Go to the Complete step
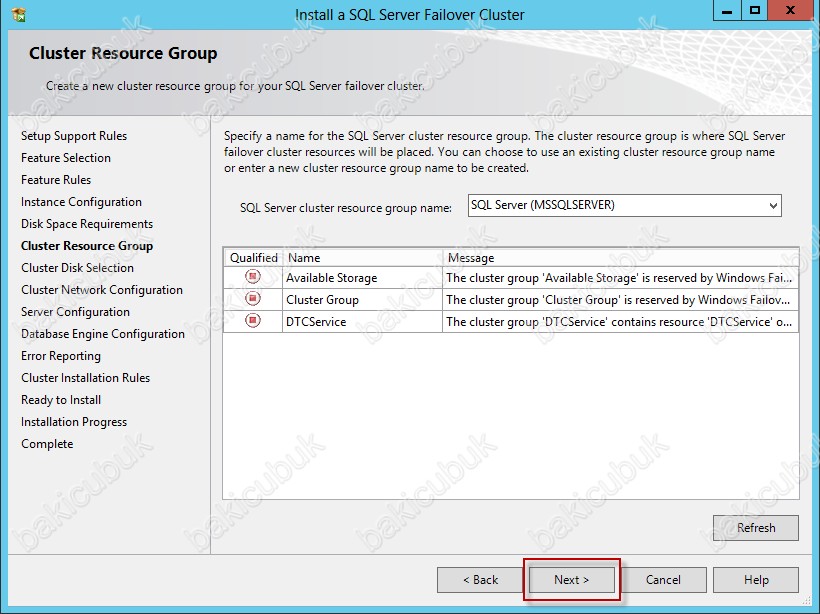This screenshot has height=614, width=820. pos(47,444)
